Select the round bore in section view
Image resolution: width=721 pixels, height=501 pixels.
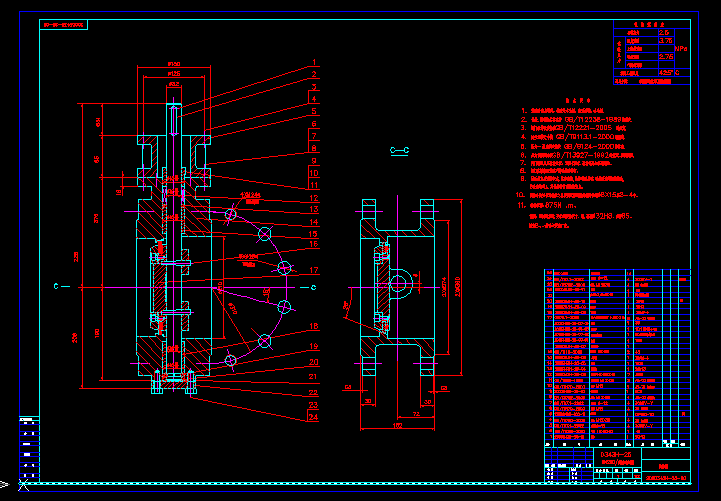coord(399,283)
